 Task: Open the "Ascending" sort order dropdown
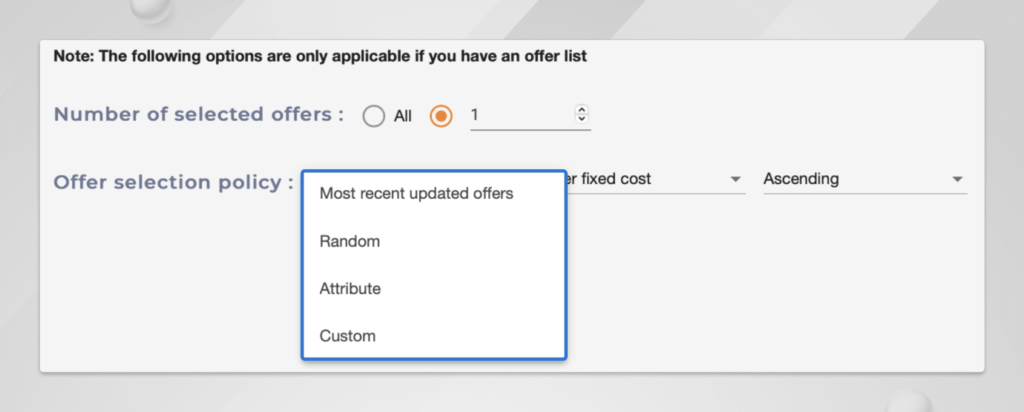click(x=850, y=179)
